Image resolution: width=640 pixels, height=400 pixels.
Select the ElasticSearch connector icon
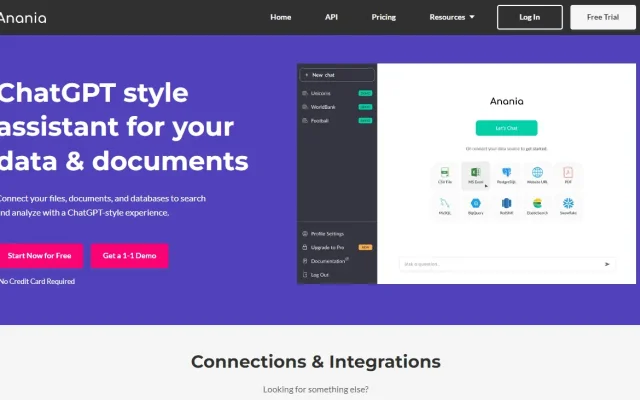[x=537, y=203]
